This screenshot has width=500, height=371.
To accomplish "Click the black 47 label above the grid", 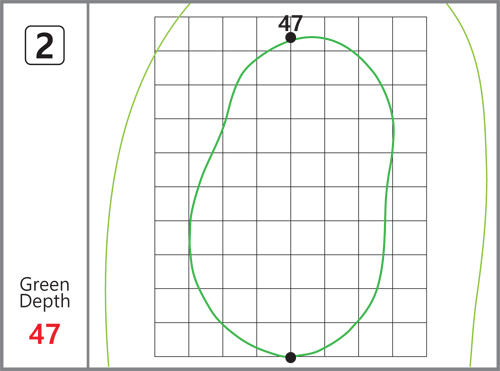I will (x=291, y=23).
